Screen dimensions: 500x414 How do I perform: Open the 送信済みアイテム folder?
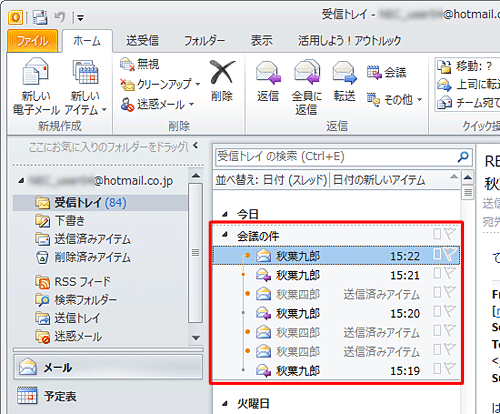83,239
